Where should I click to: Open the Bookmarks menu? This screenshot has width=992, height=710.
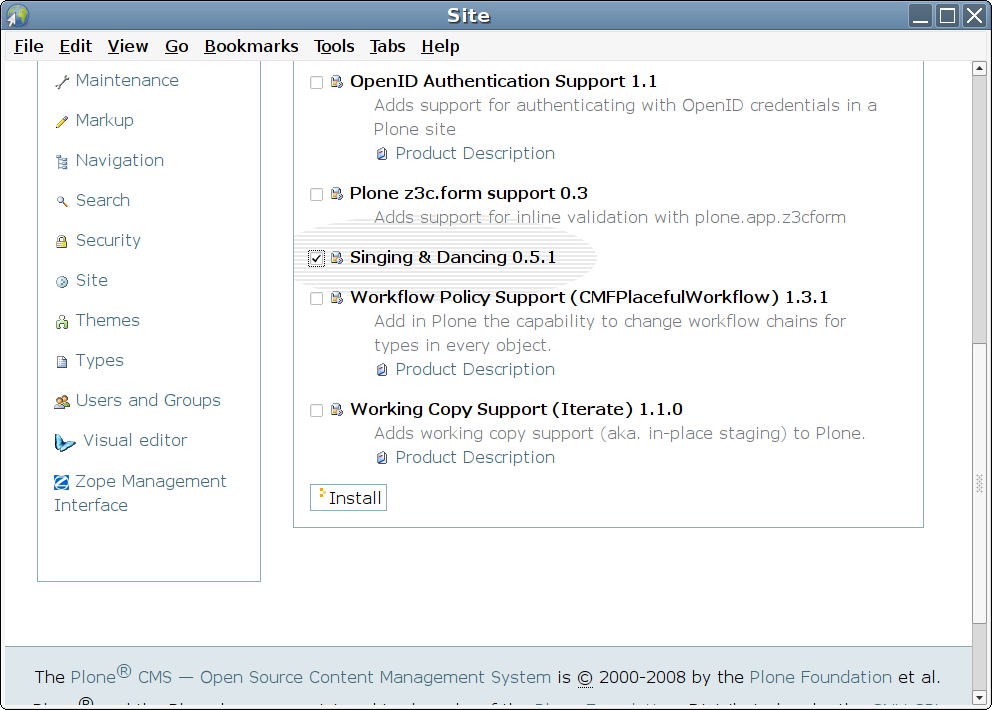coord(251,46)
